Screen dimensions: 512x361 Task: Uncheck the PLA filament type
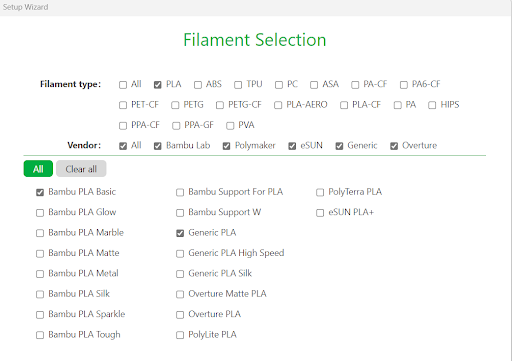coord(157,85)
